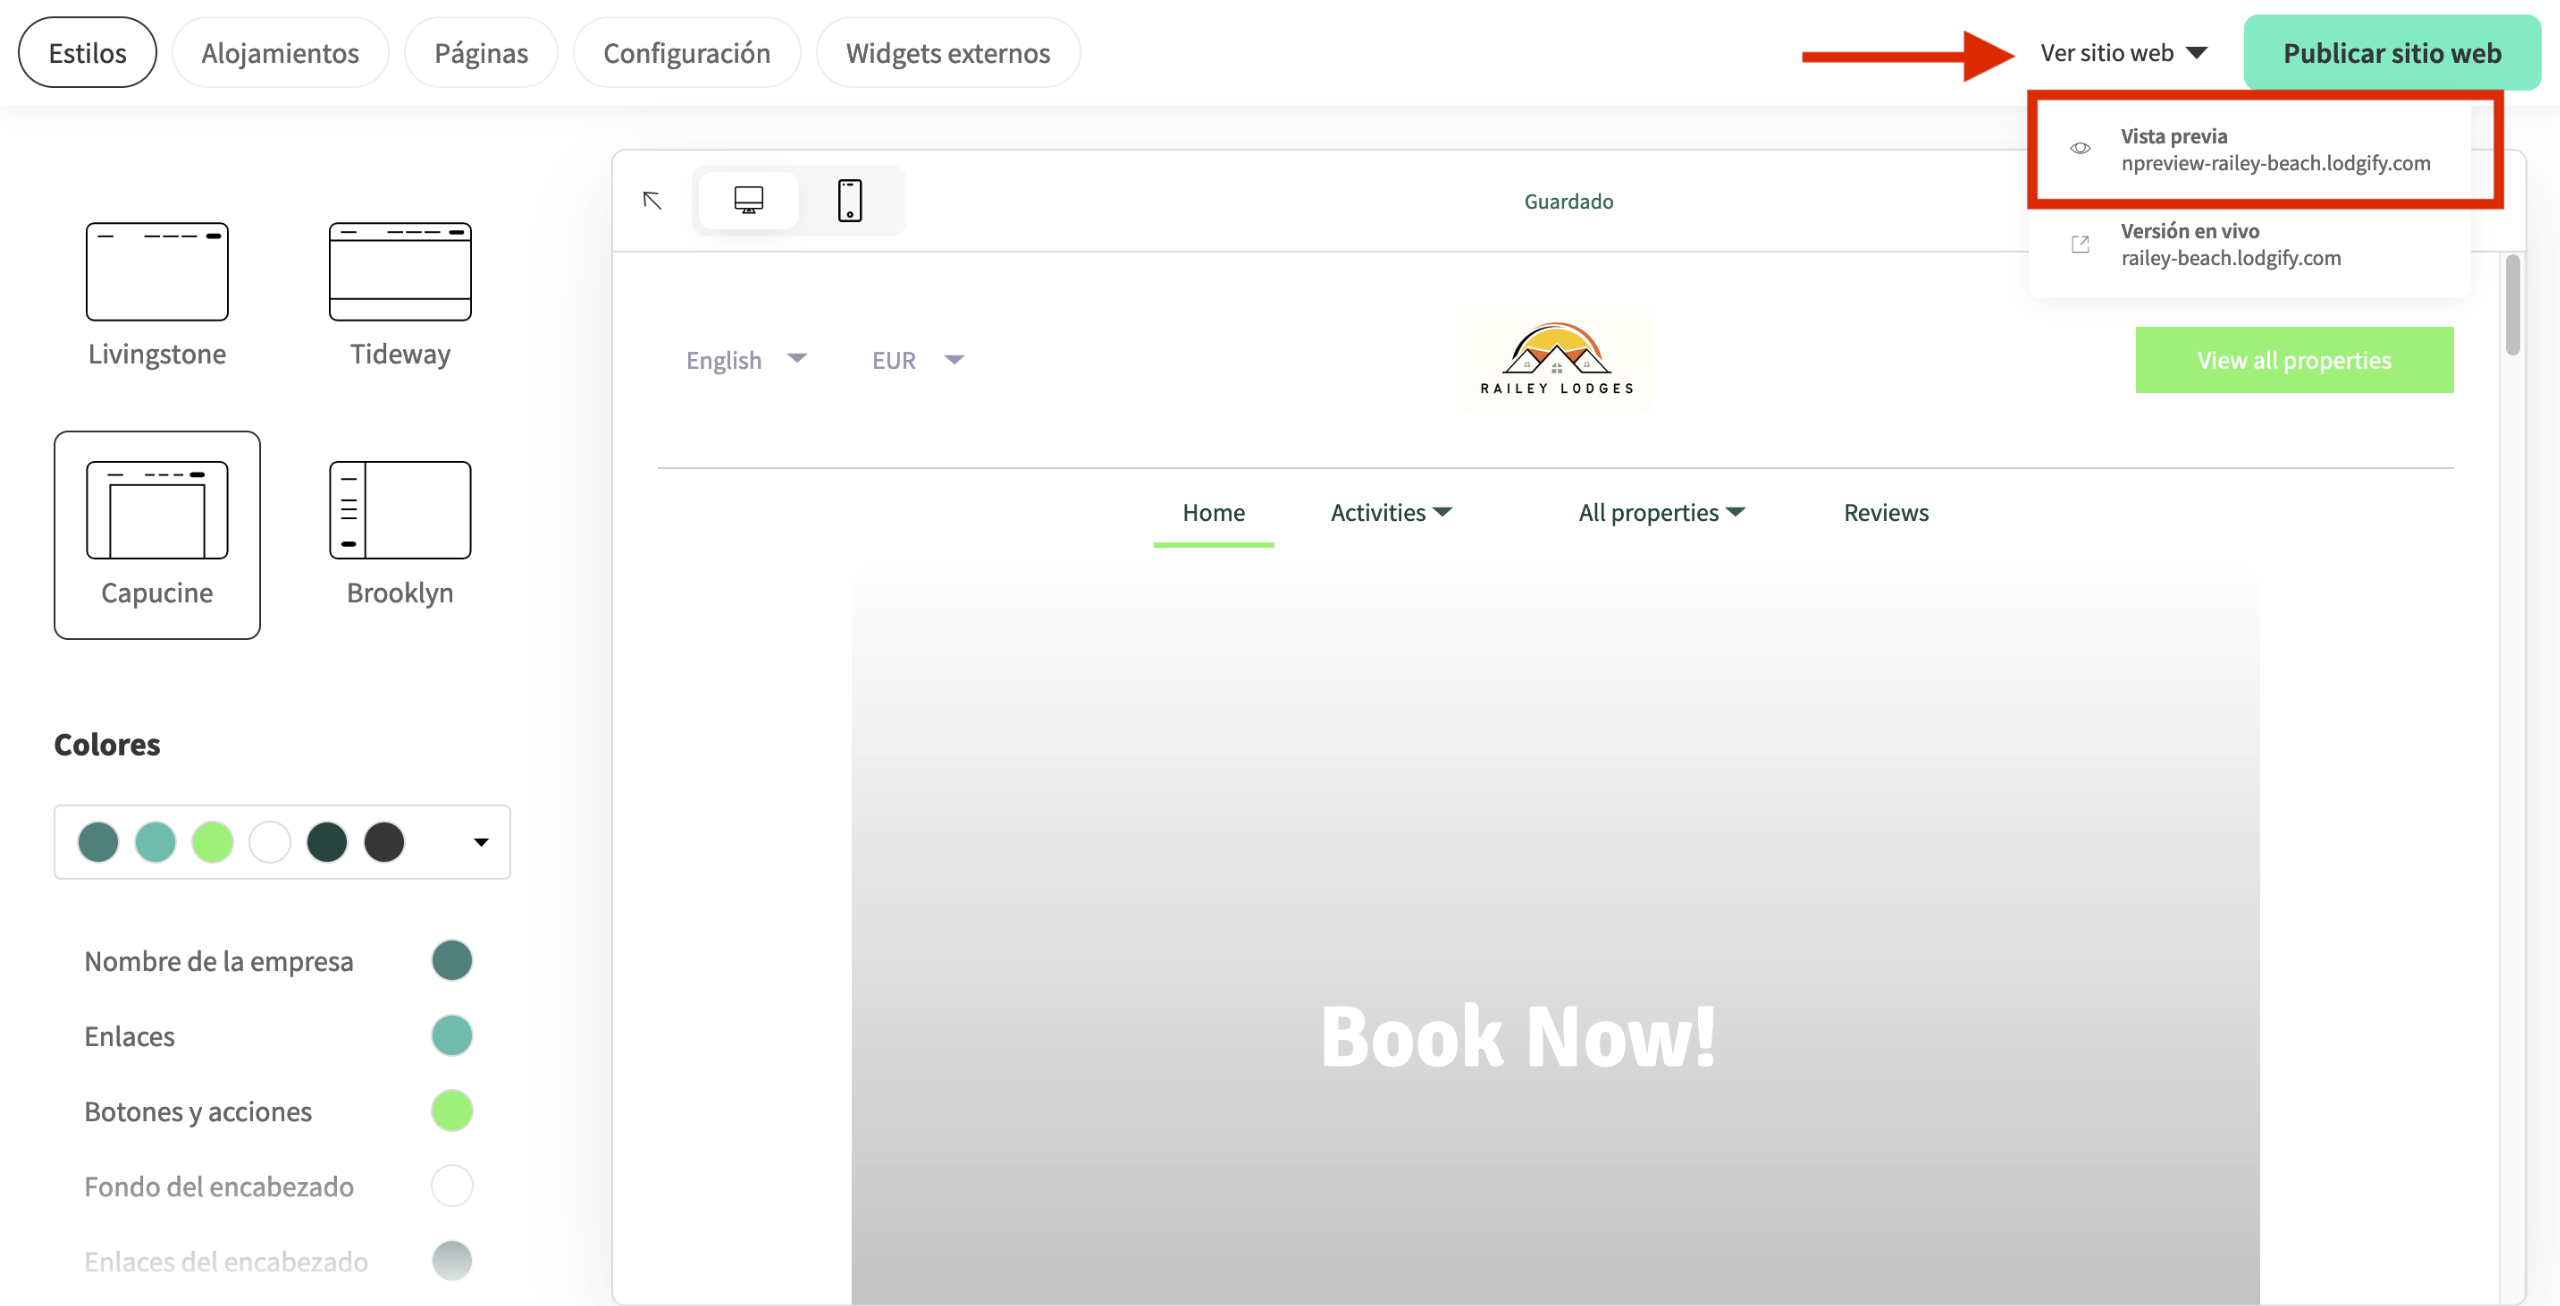Select the Botones y acciones color circle
The width and height of the screenshot is (2560, 1306).
(452, 1110)
